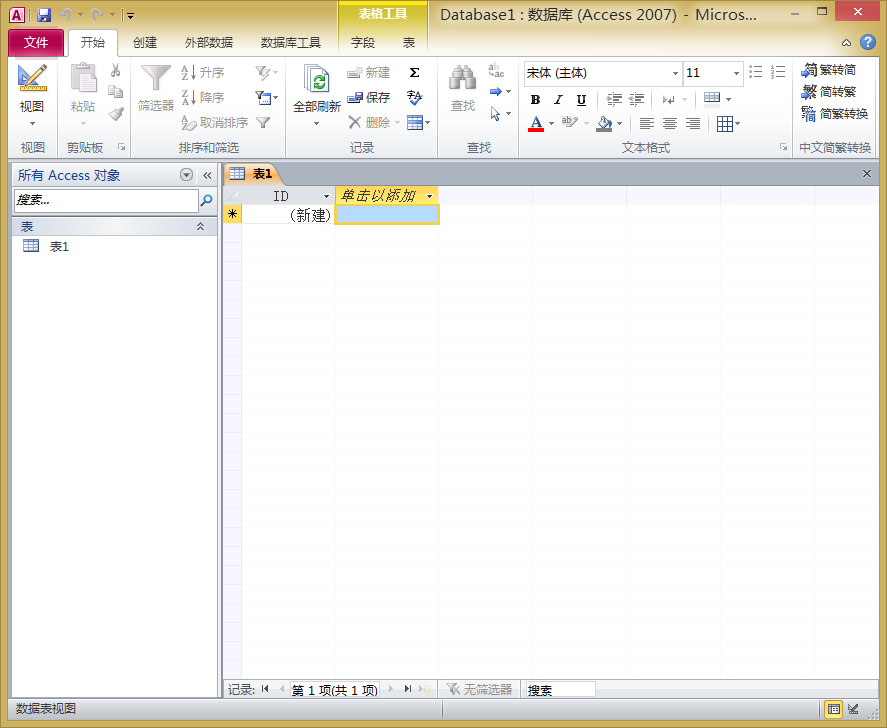Click 新建 new record button
Image resolution: width=887 pixels, height=728 pixels.
click(x=369, y=72)
